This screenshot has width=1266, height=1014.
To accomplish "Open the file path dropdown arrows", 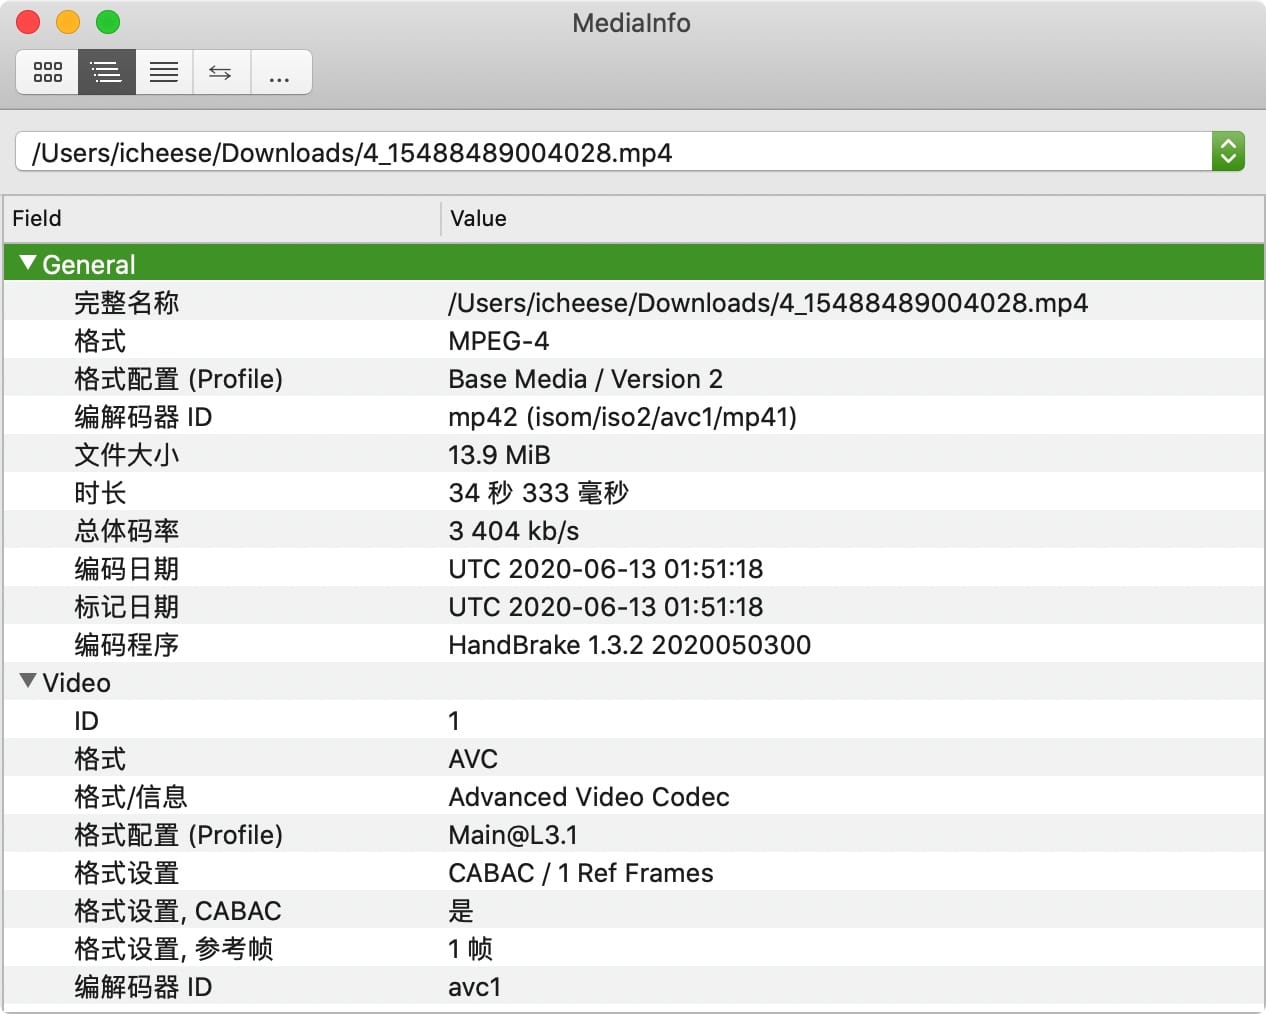I will click(1228, 152).
